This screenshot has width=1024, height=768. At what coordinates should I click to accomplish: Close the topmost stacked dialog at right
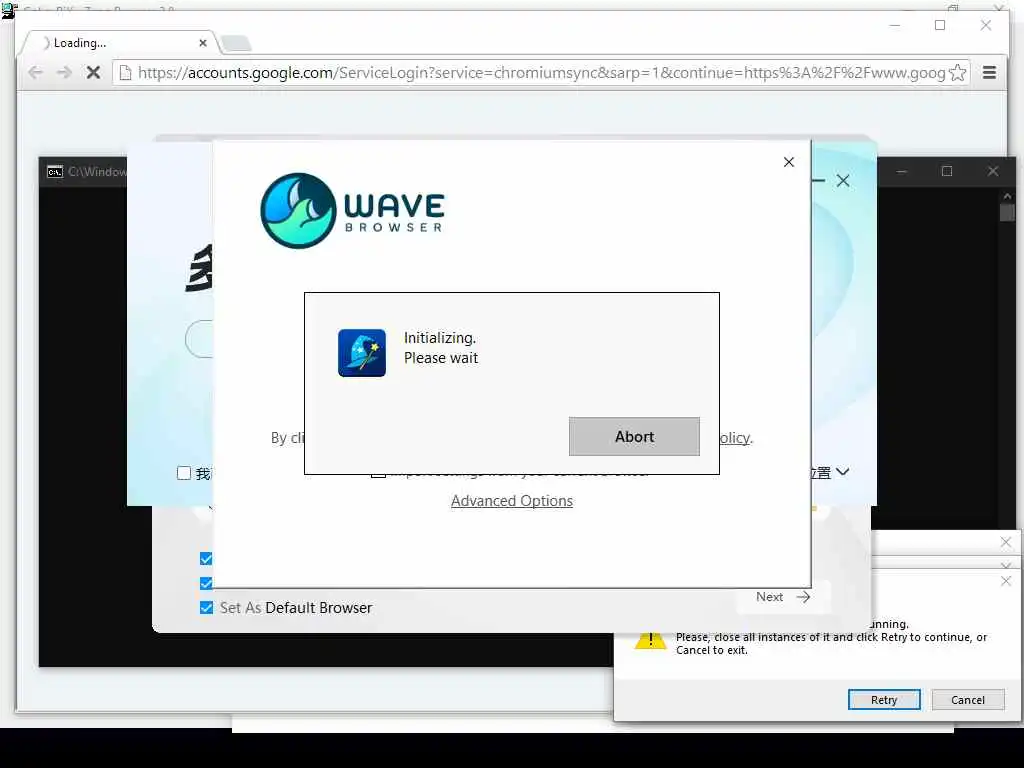[x=1006, y=542]
